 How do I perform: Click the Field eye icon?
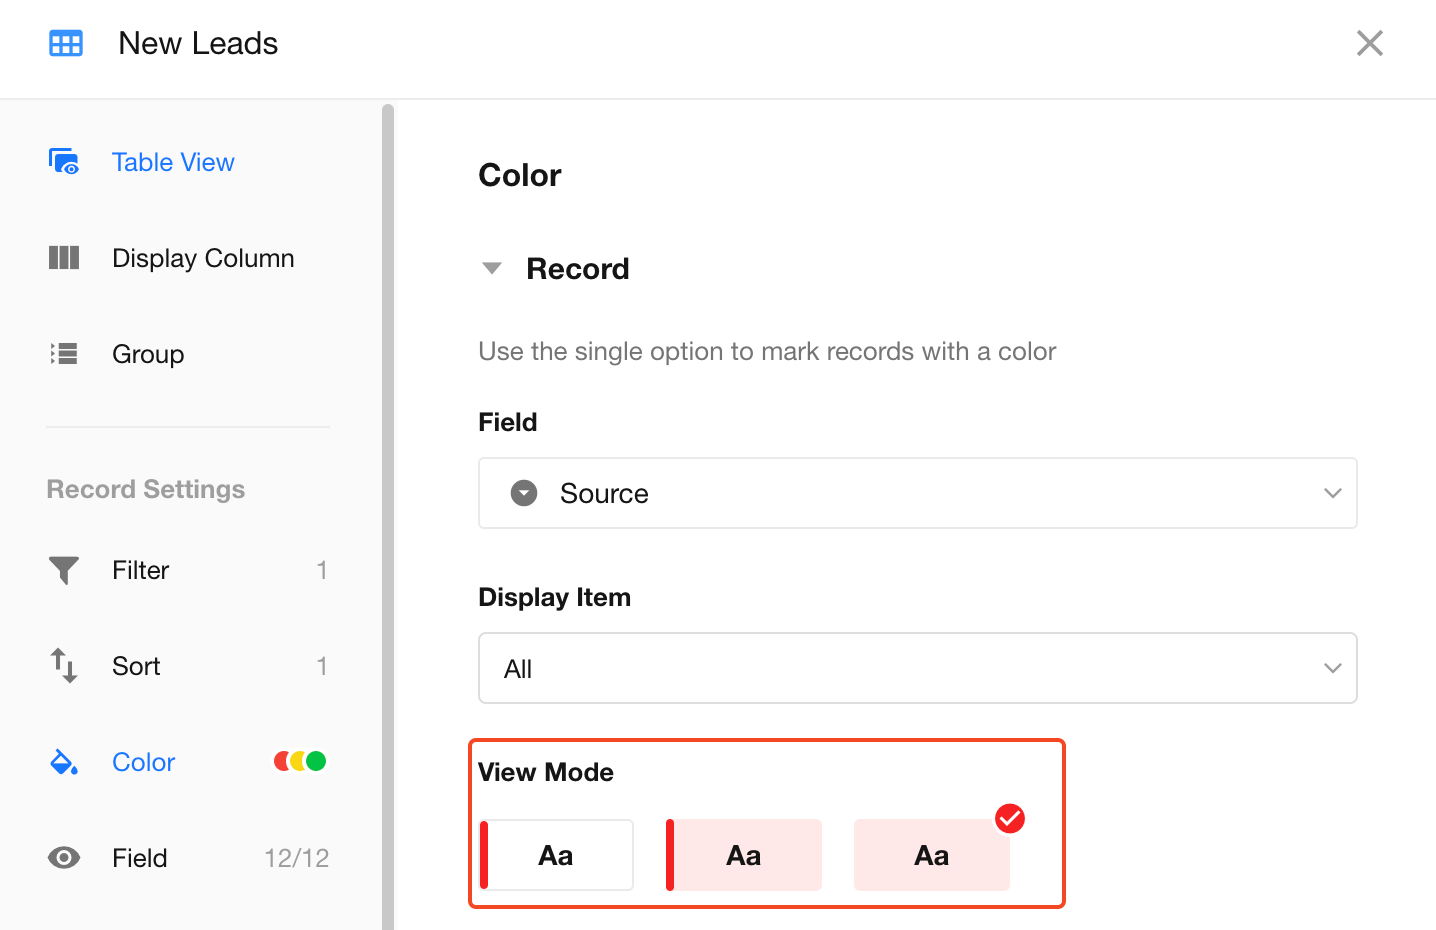pyautogui.click(x=64, y=858)
